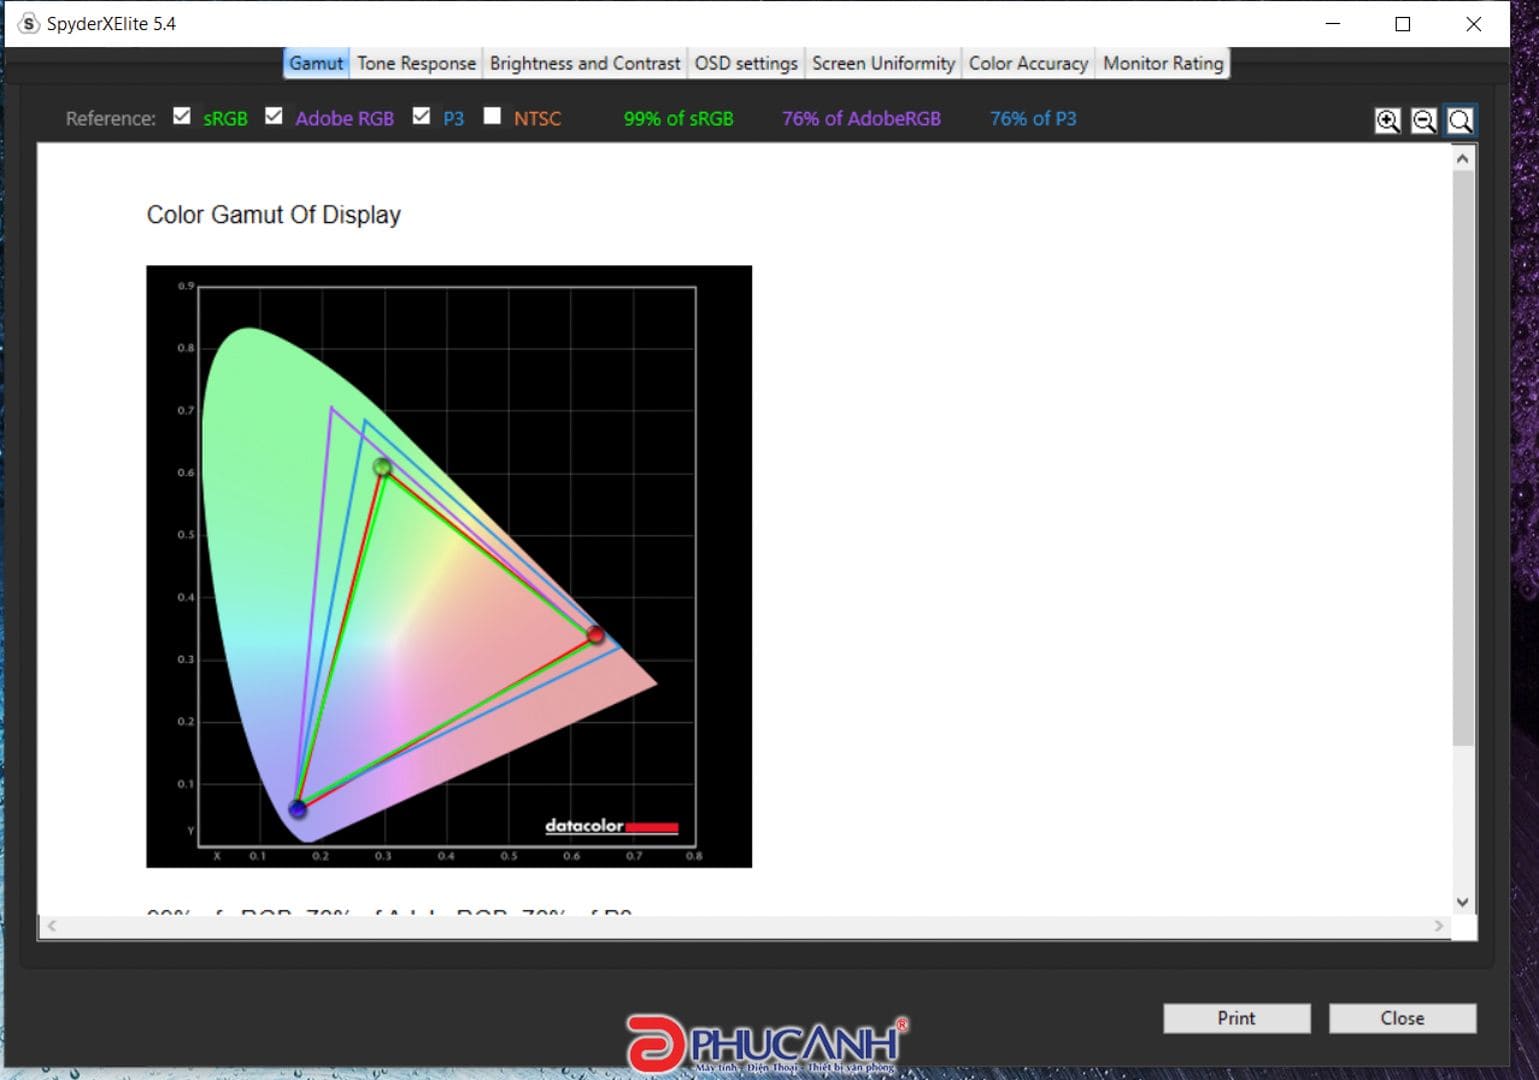The height and width of the screenshot is (1080, 1539).
Task: Uncheck the sRGB reference checkbox
Action: coord(182,116)
